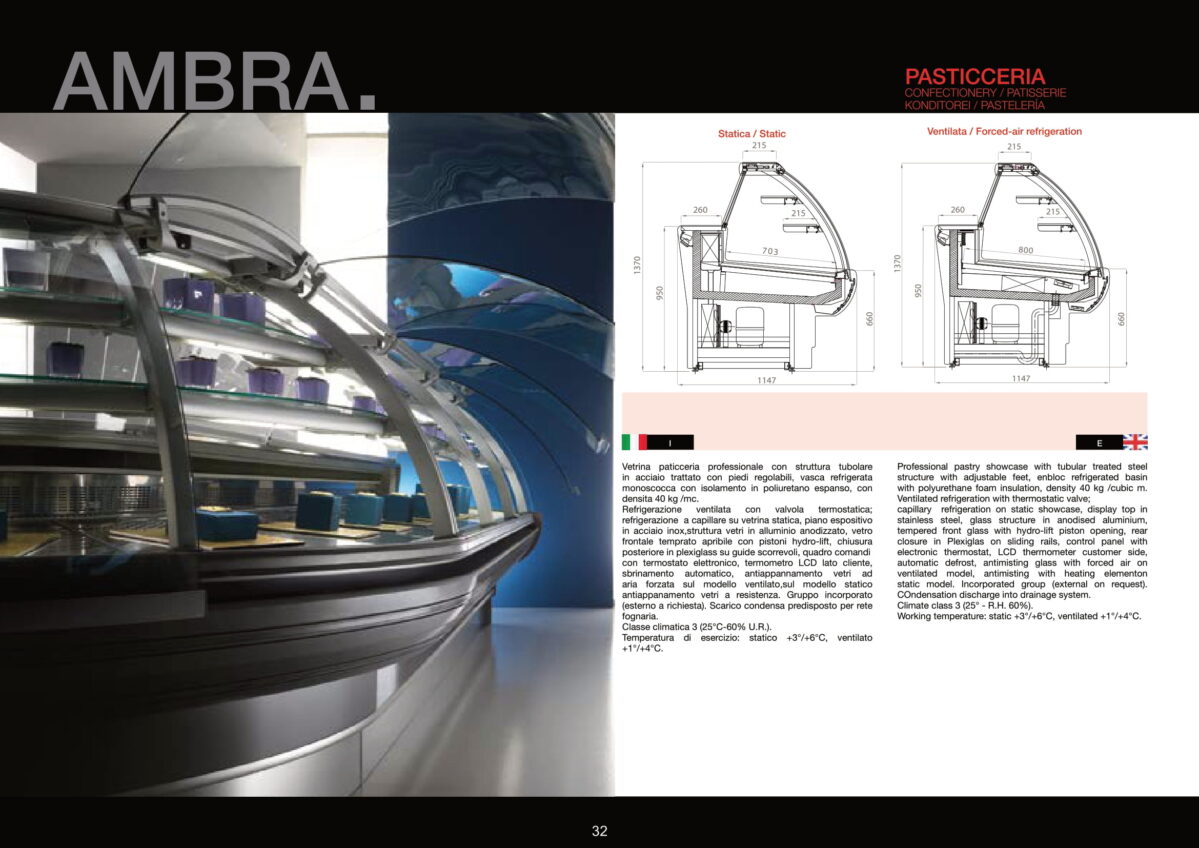Click the pastry showcase photograph
This screenshot has width=1199, height=848.
(307, 454)
